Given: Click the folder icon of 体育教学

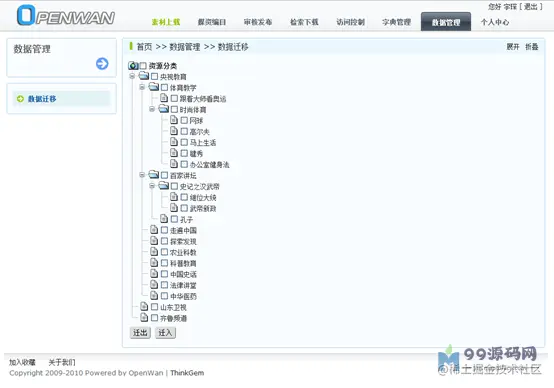Looking at the screenshot, I should point(154,87).
